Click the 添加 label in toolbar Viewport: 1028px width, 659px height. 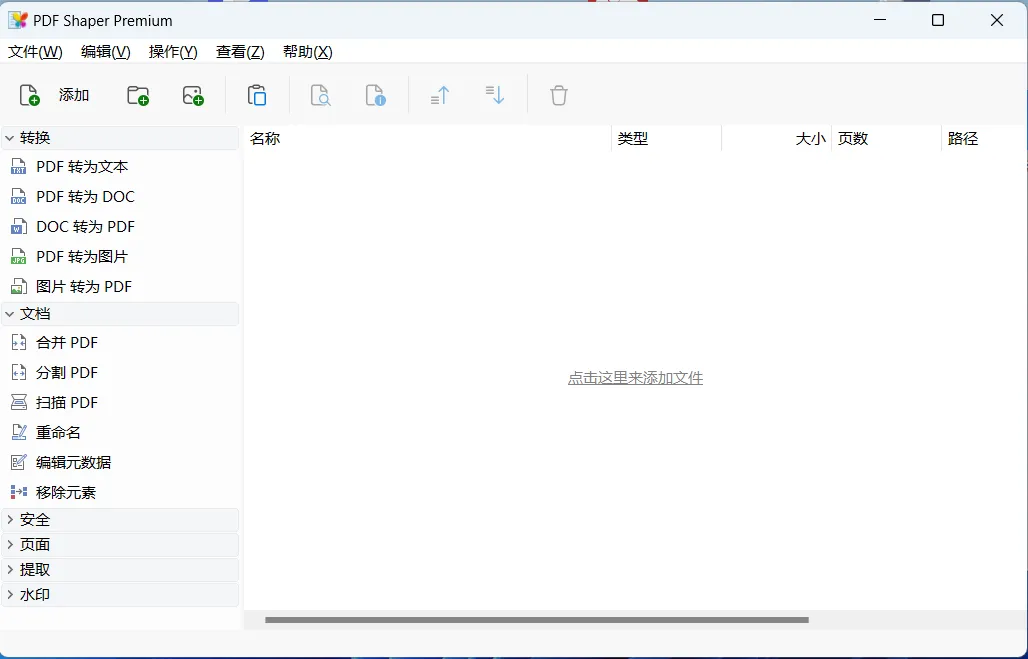74,95
